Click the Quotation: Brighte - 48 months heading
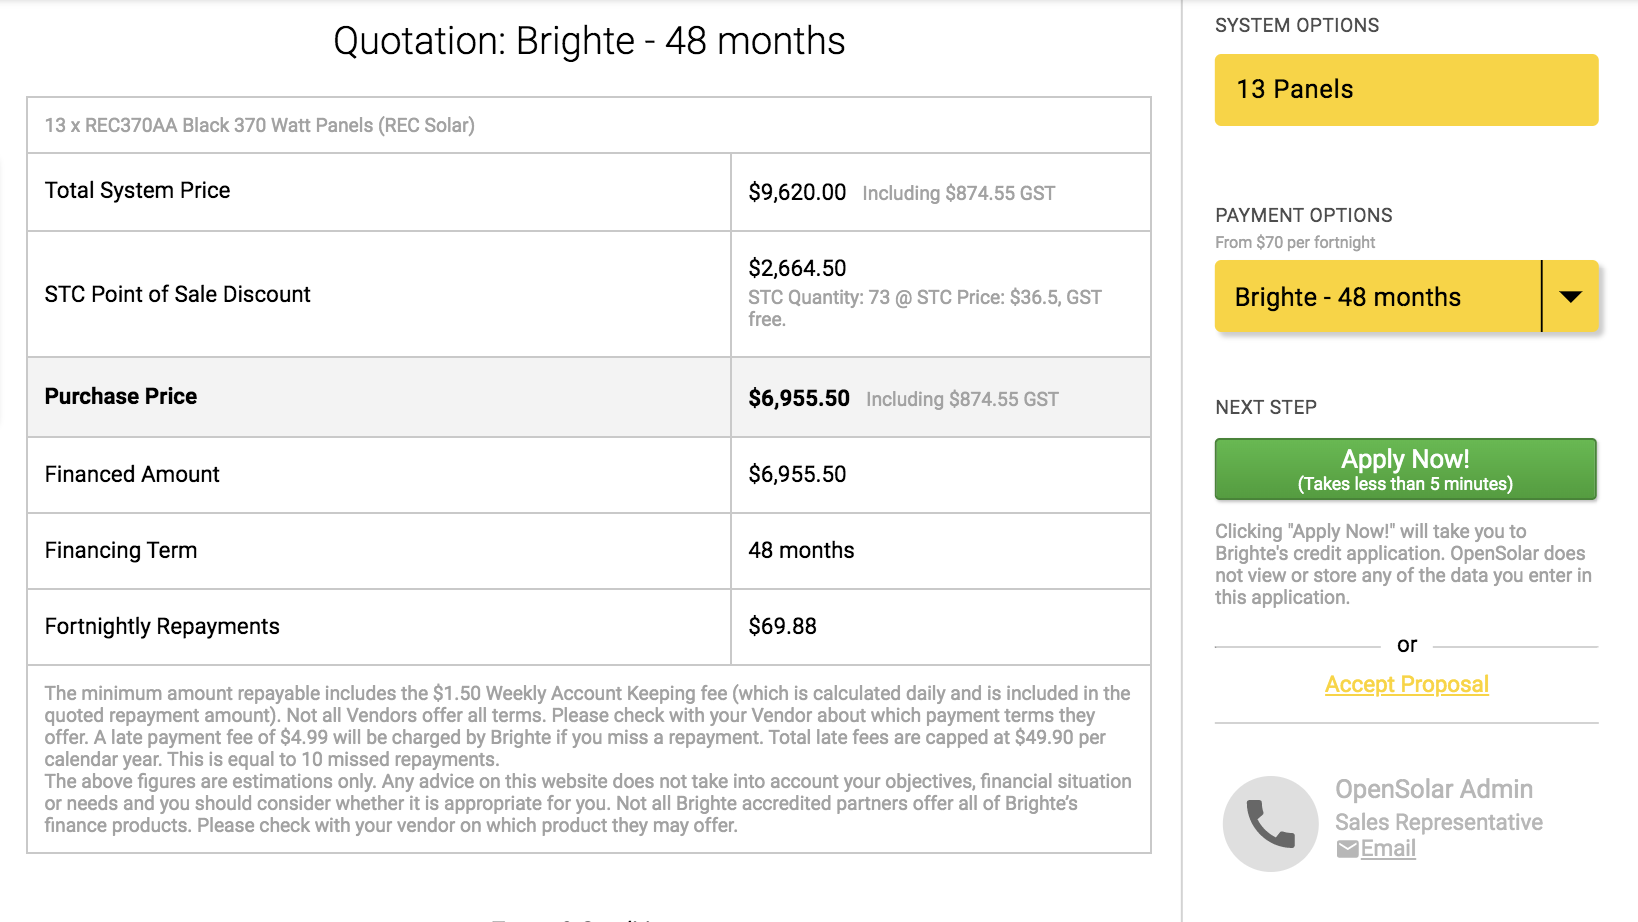The width and height of the screenshot is (1638, 922). tap(589, 41)
